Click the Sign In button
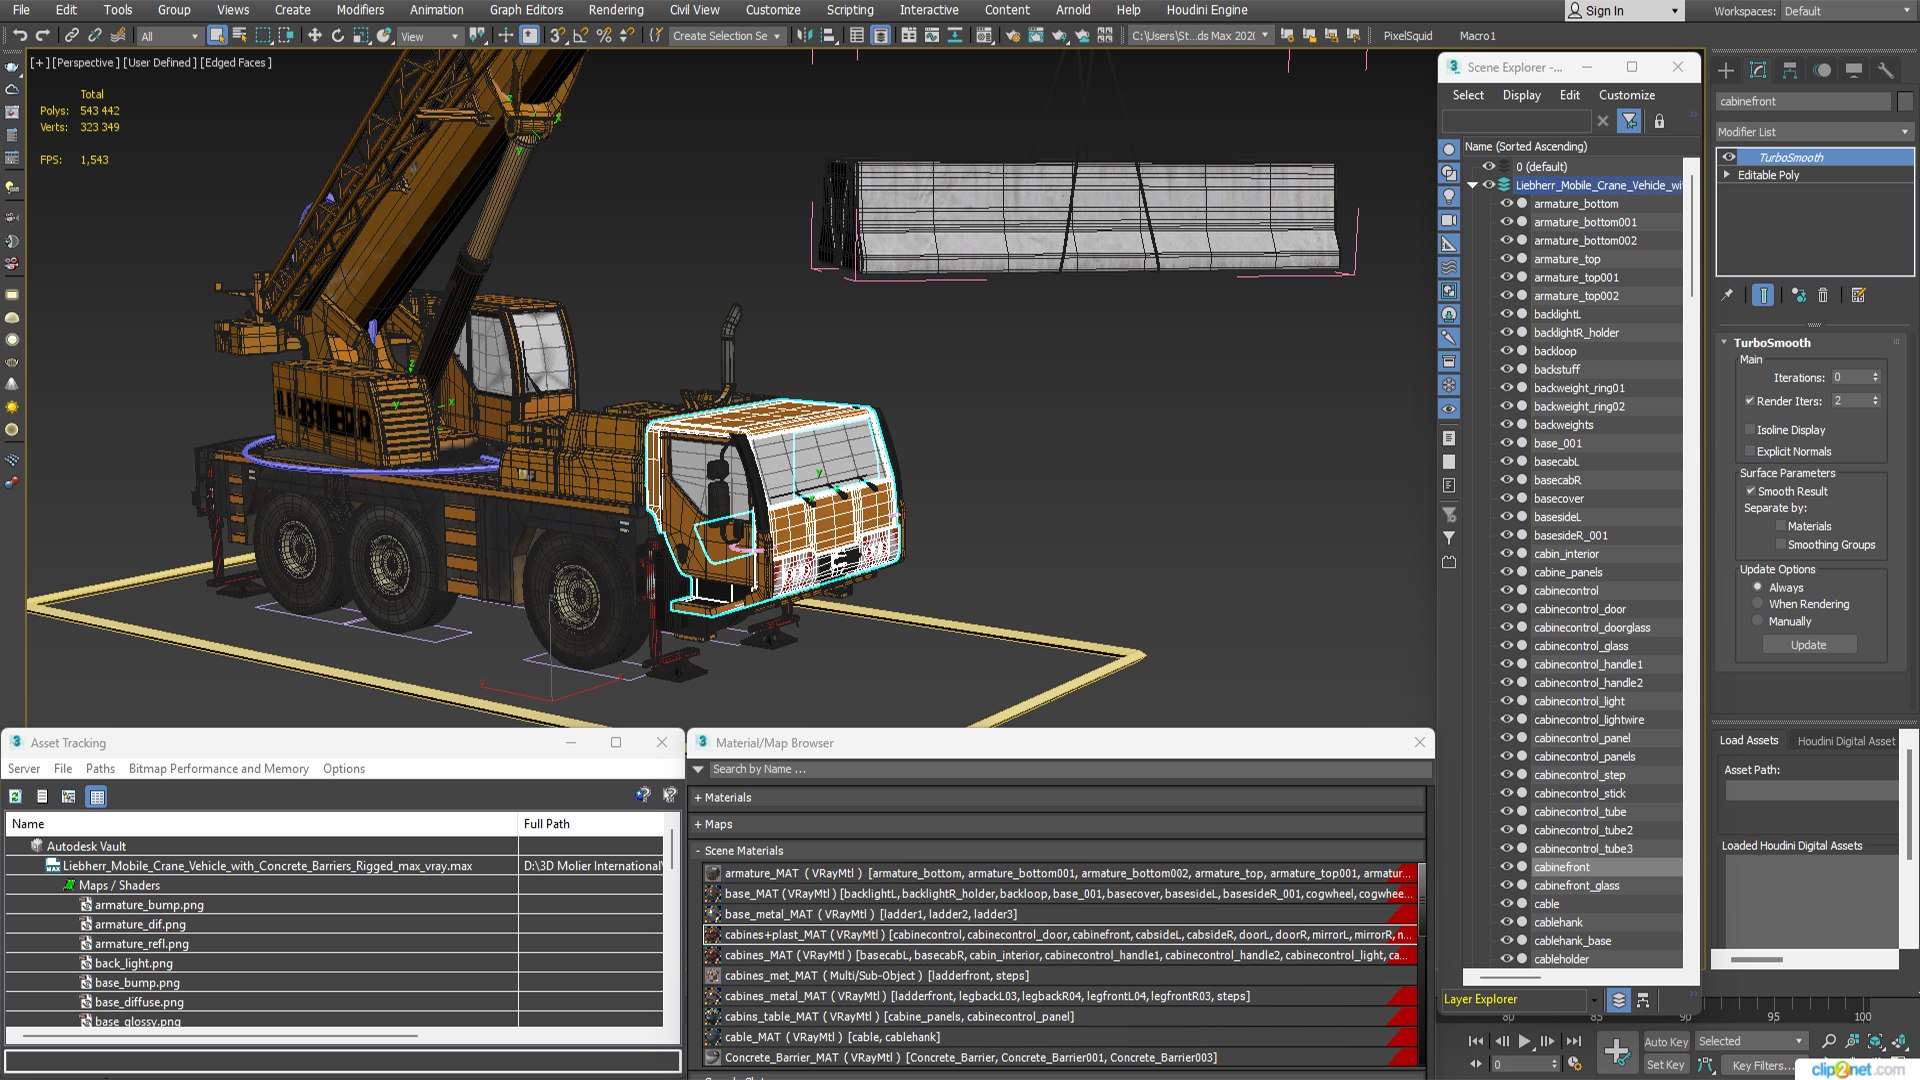The width and height of the screenshot is (1920, 1080). pyautogui.click(x=1623, y=11)
